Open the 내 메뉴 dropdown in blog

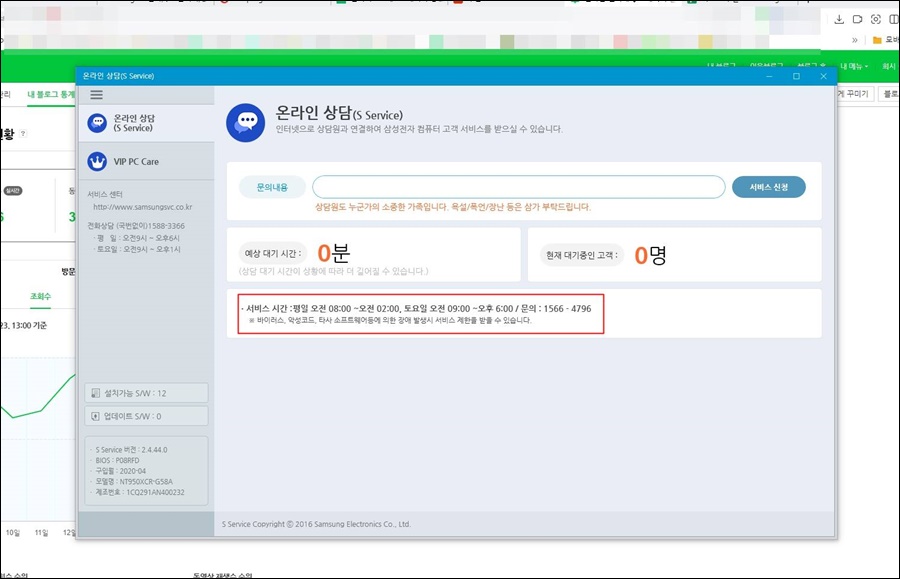[x=854, y=67]
